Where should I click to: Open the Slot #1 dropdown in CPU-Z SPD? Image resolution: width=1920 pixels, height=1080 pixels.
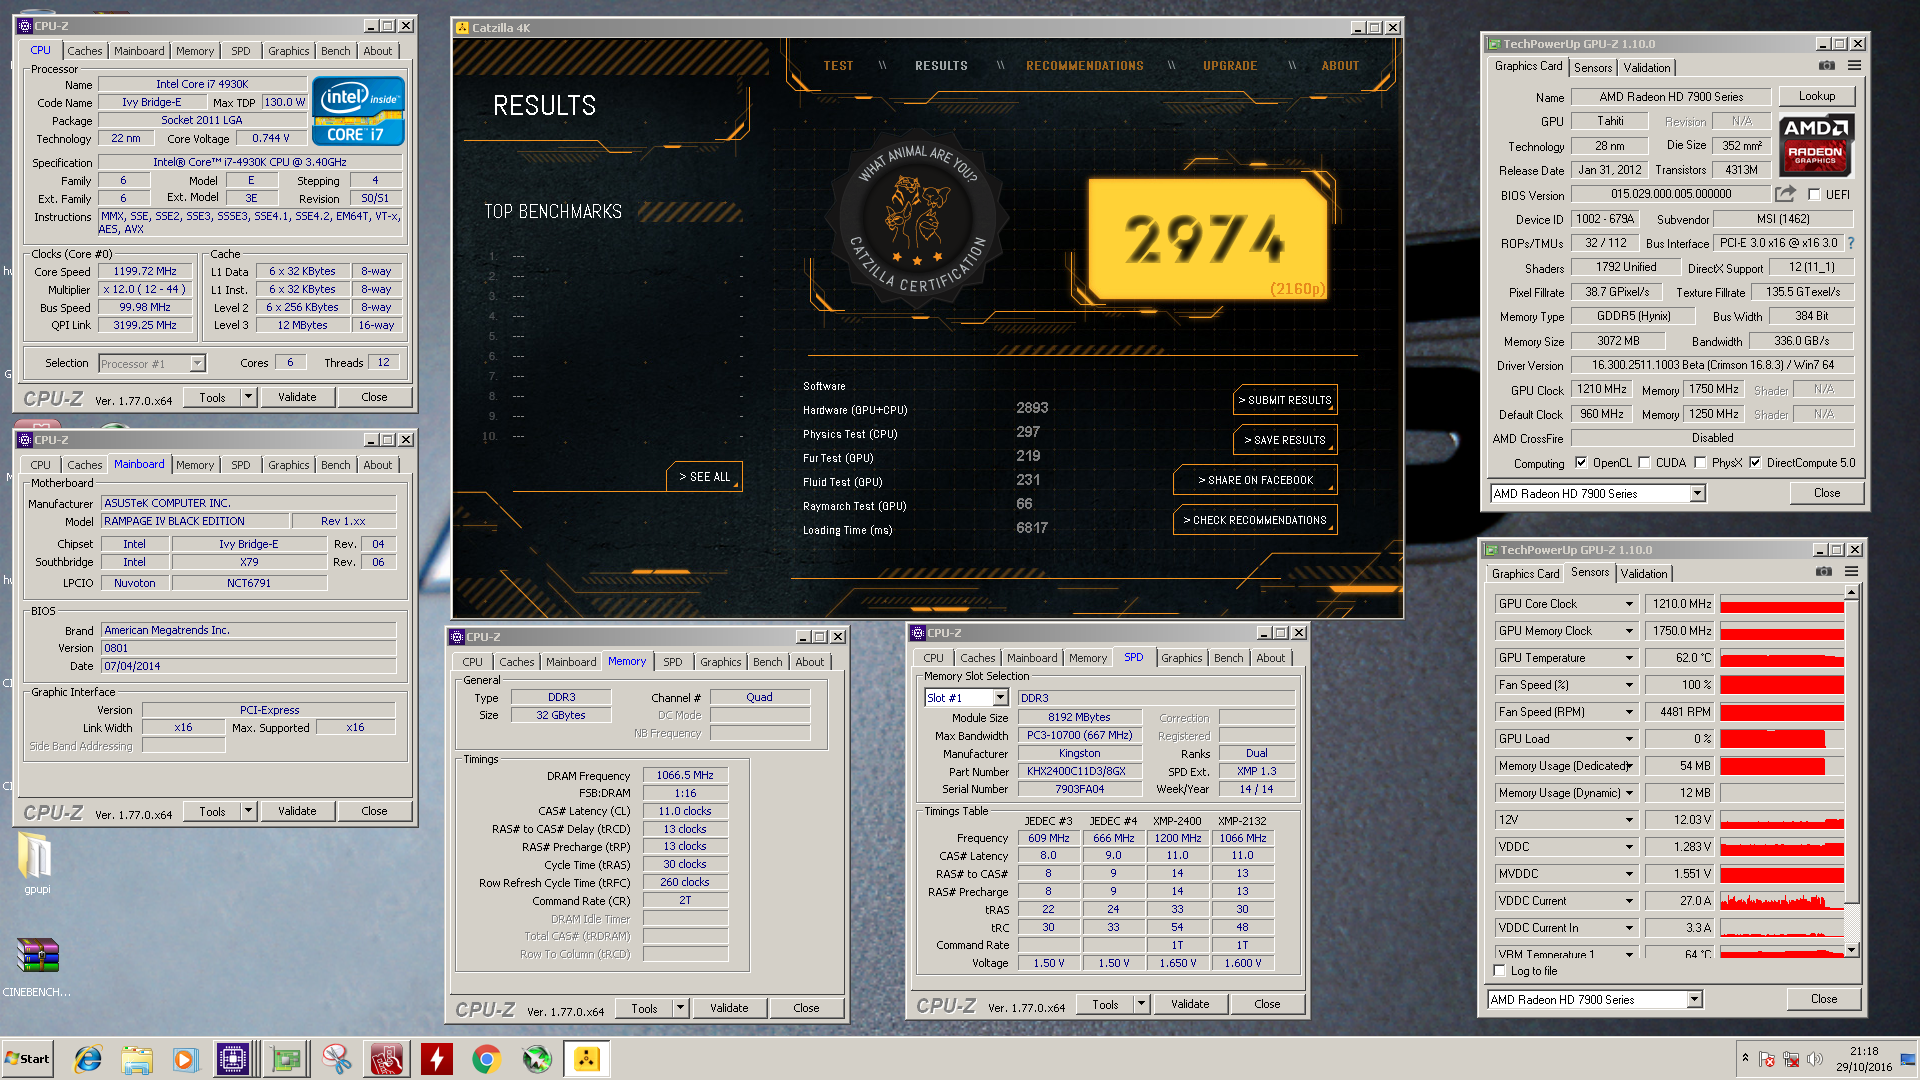point(999,698)
